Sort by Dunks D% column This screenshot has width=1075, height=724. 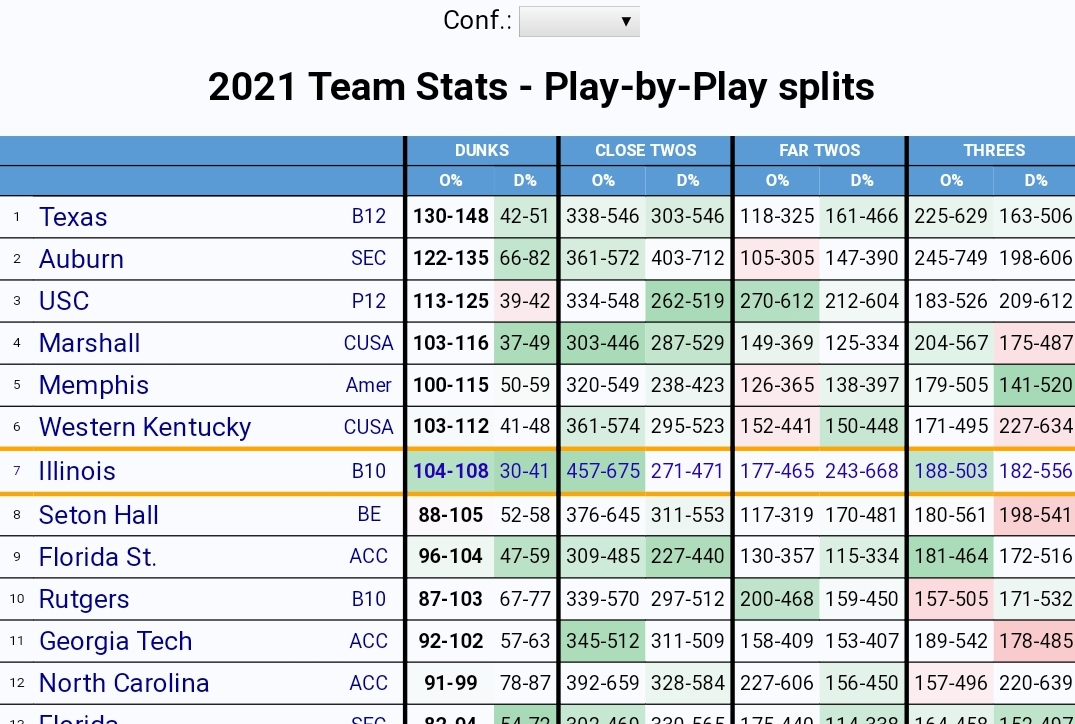pyautogui.click(x=525, y=181)
